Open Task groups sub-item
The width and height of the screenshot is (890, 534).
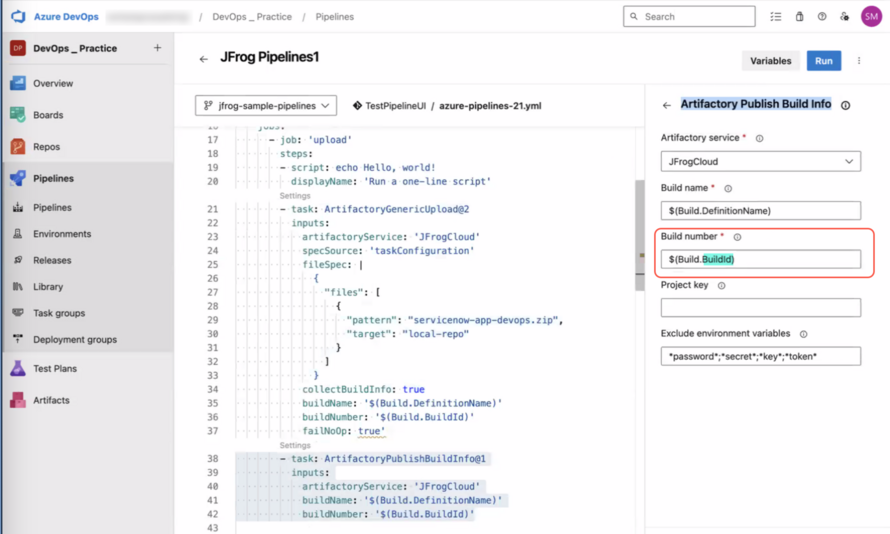coord(59,313)
